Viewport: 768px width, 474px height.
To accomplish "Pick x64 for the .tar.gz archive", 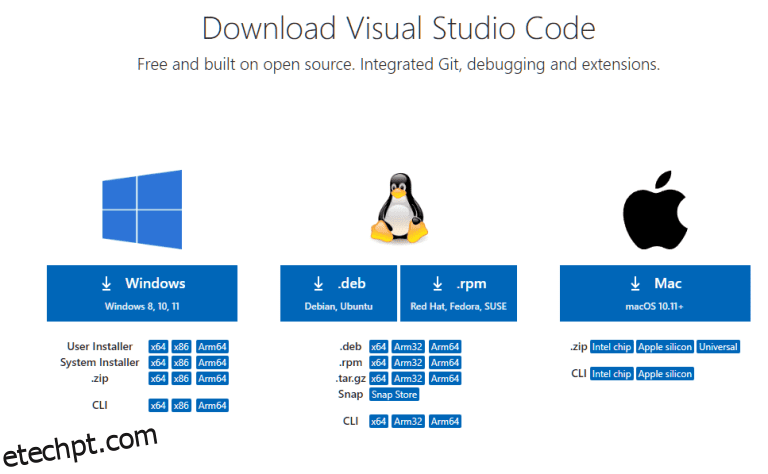I will pos(379,379).
